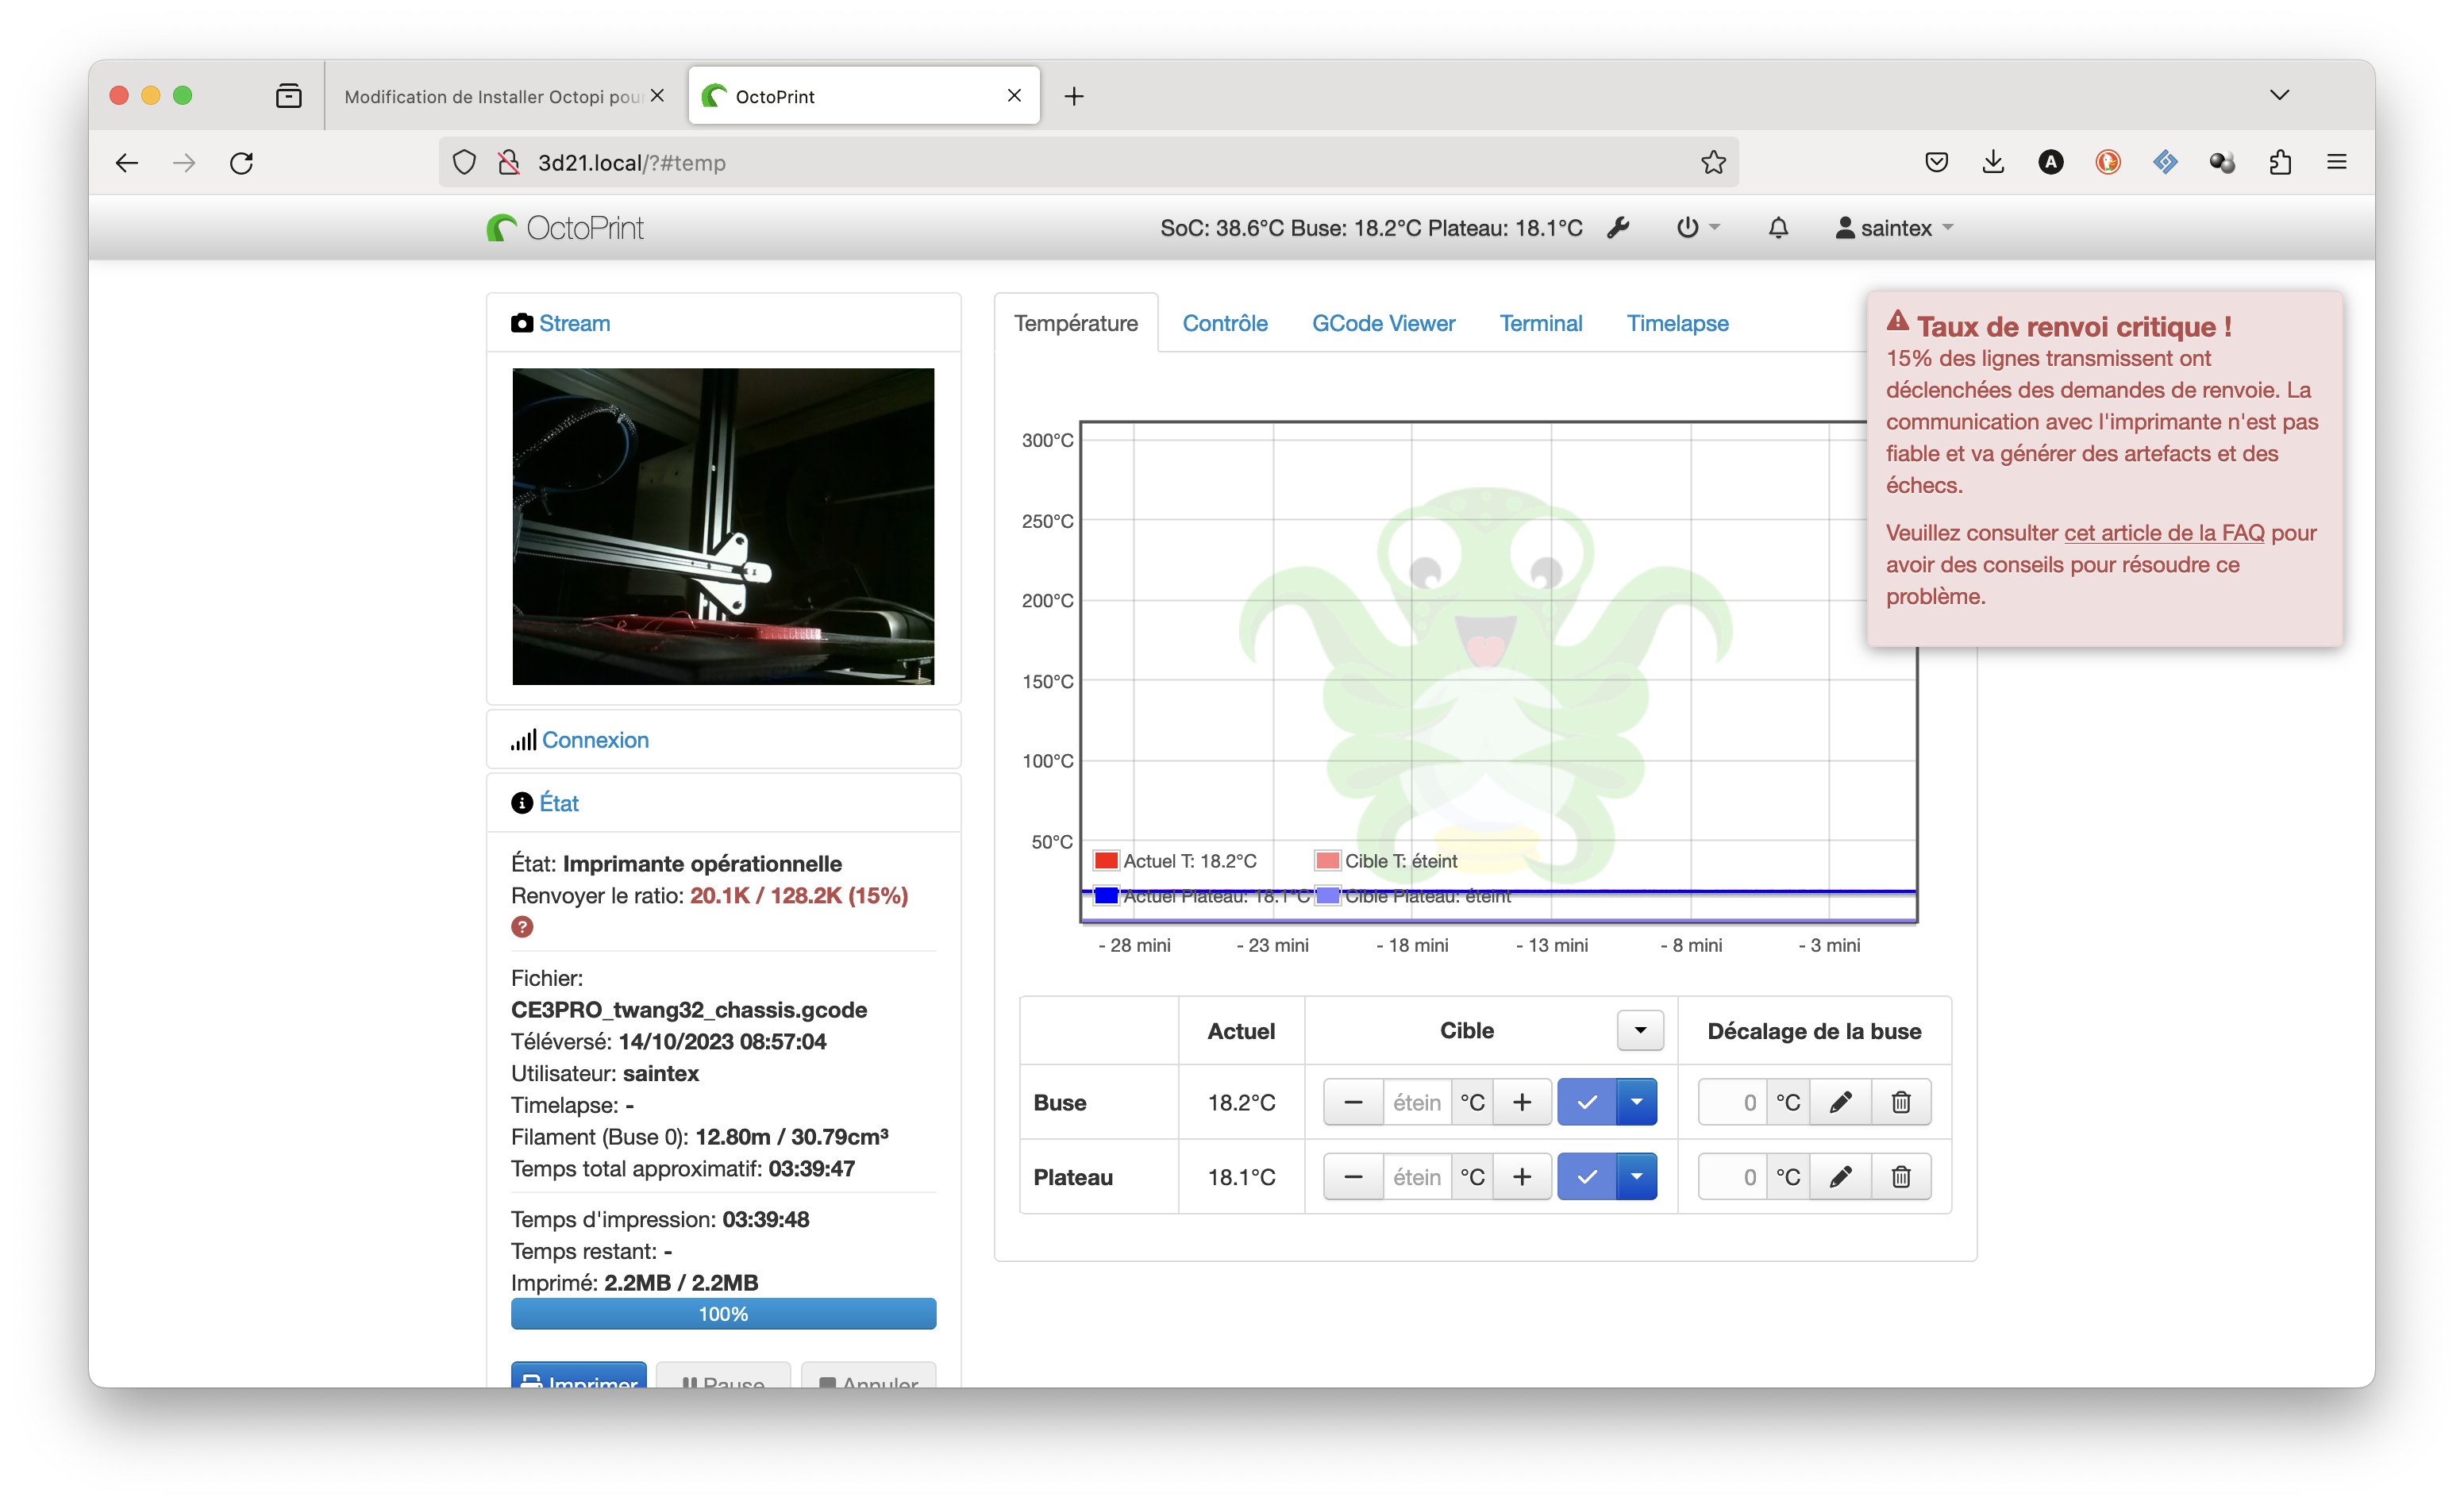Image resolution: width=2464 pixels, height=1505 pixels.
Task: Close the OctoPrint browser tab
Action: 1014,95
